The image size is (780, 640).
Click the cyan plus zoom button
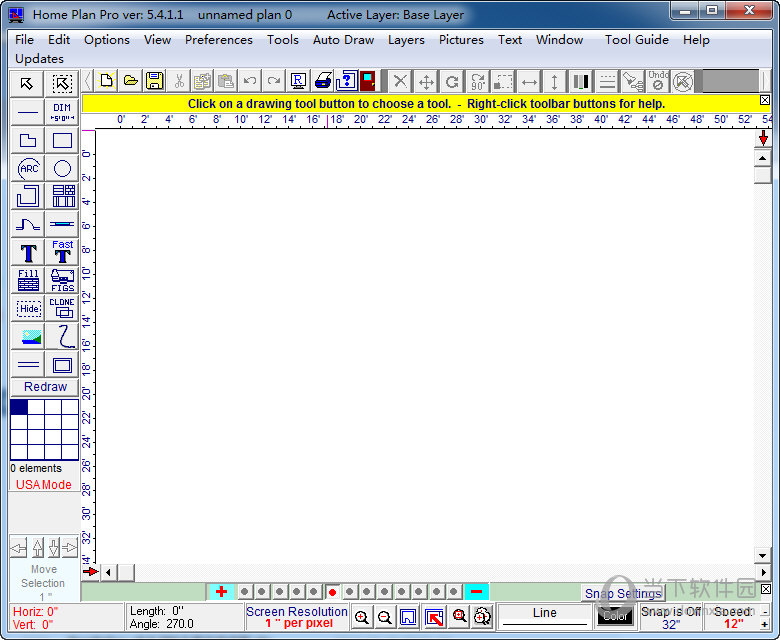pyautogui.click(x=221, y=592)
